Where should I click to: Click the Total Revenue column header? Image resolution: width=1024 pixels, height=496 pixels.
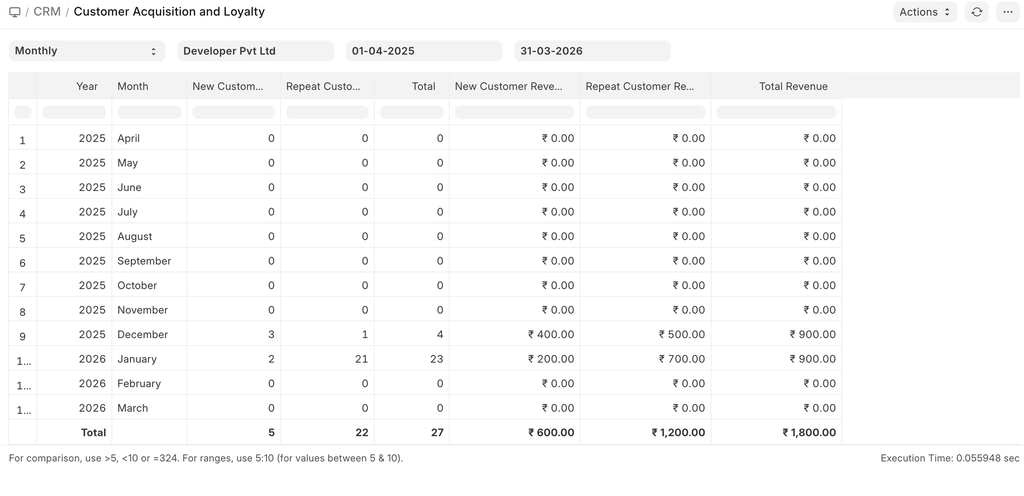776,86
